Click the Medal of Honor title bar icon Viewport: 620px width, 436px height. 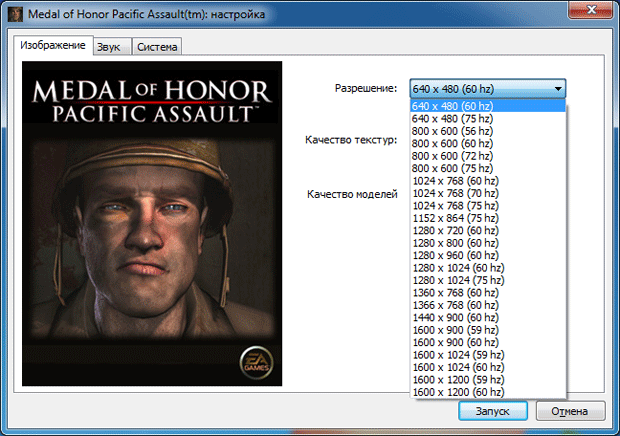pos(15,14)
